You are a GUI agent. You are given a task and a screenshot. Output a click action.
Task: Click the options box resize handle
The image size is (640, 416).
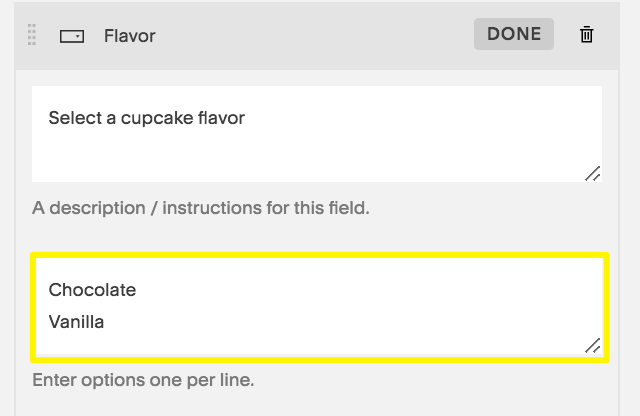coord(592,346)
